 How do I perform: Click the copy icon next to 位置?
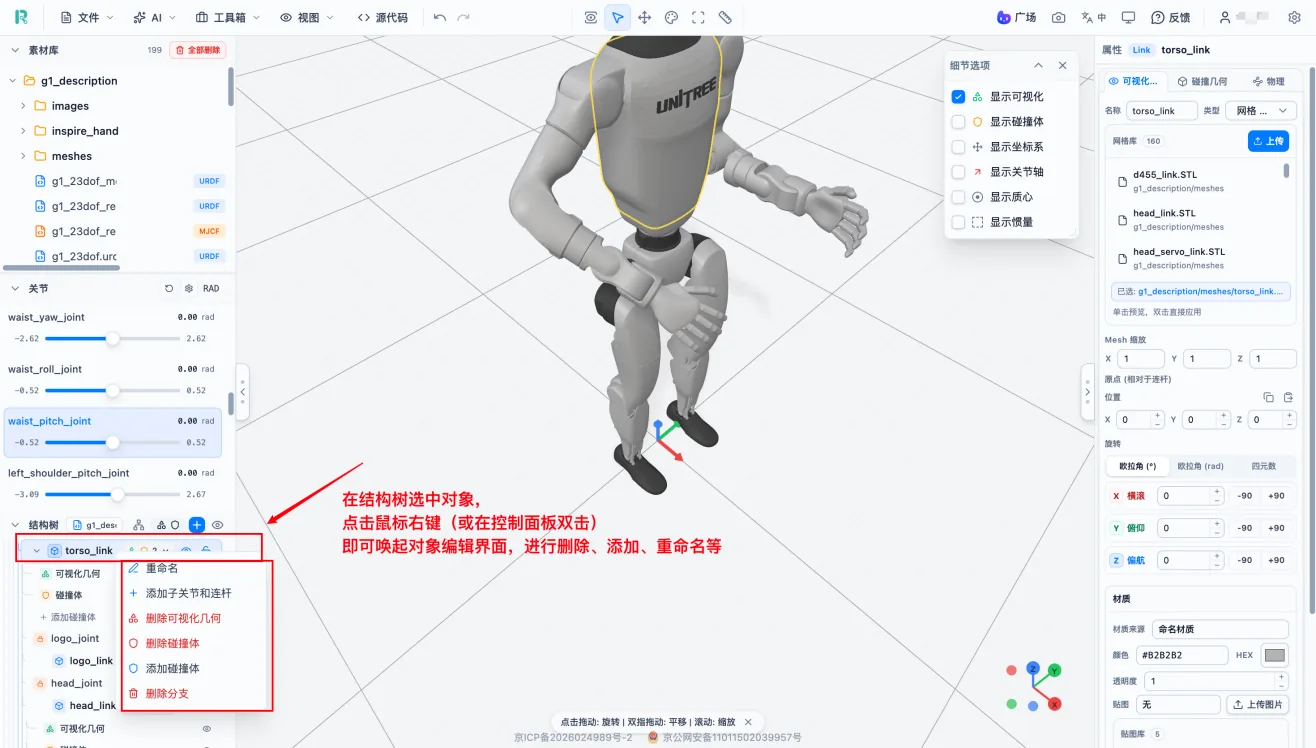tap(1268, 397)
